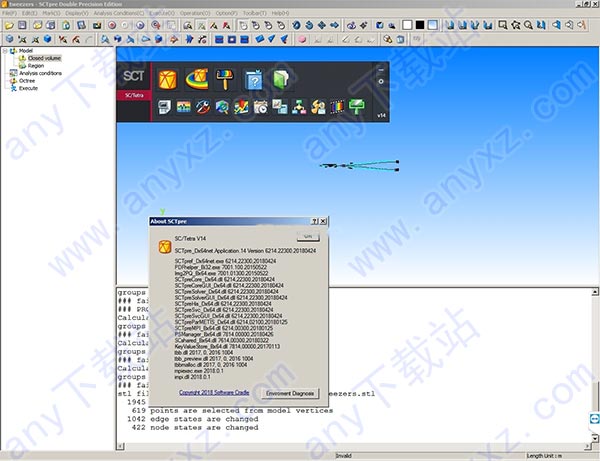Click OK in About SCTpre dialog
The width and height of the screenshot is (600, 461).
click(x=308, y=237)
